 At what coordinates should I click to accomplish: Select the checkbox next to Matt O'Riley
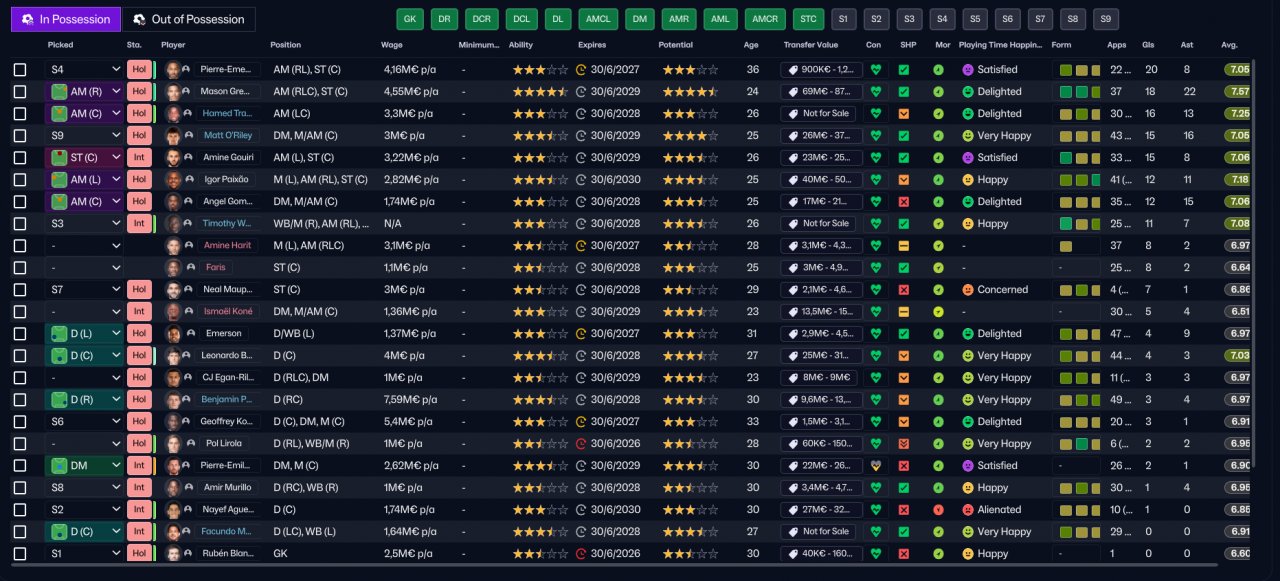pos(20,136)
